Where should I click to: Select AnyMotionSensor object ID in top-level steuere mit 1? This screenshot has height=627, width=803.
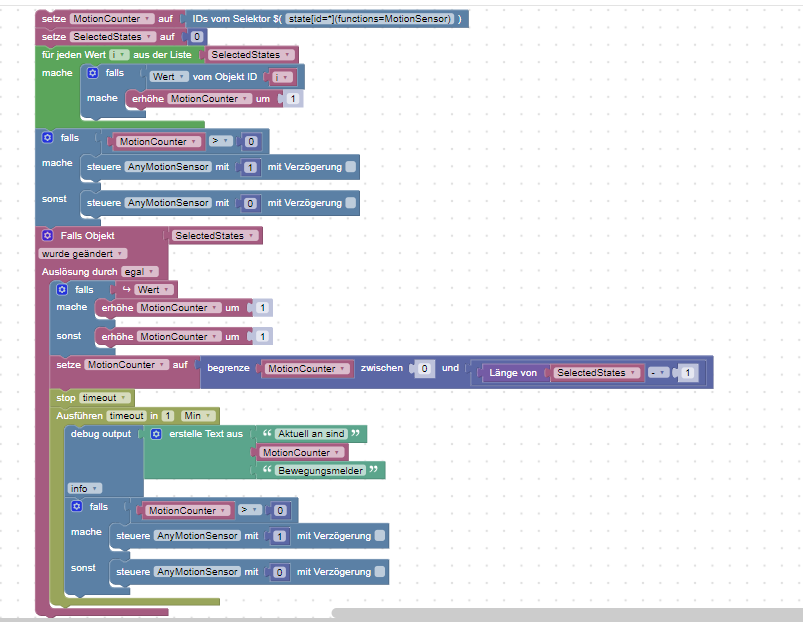[x=168, y=166]
